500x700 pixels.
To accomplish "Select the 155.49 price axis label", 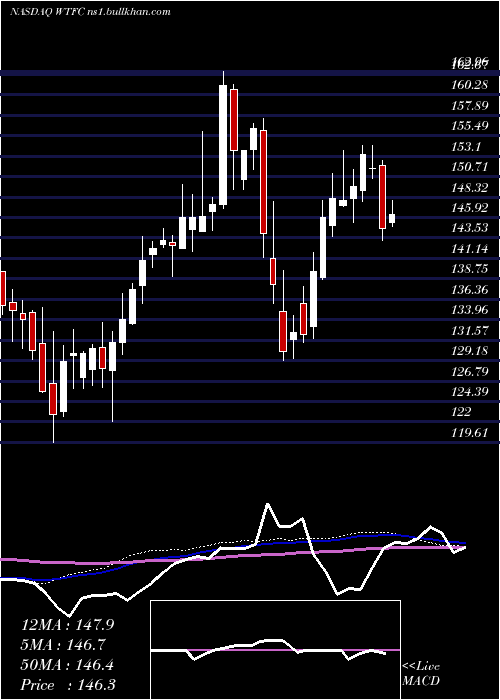I will pos(470,125).
